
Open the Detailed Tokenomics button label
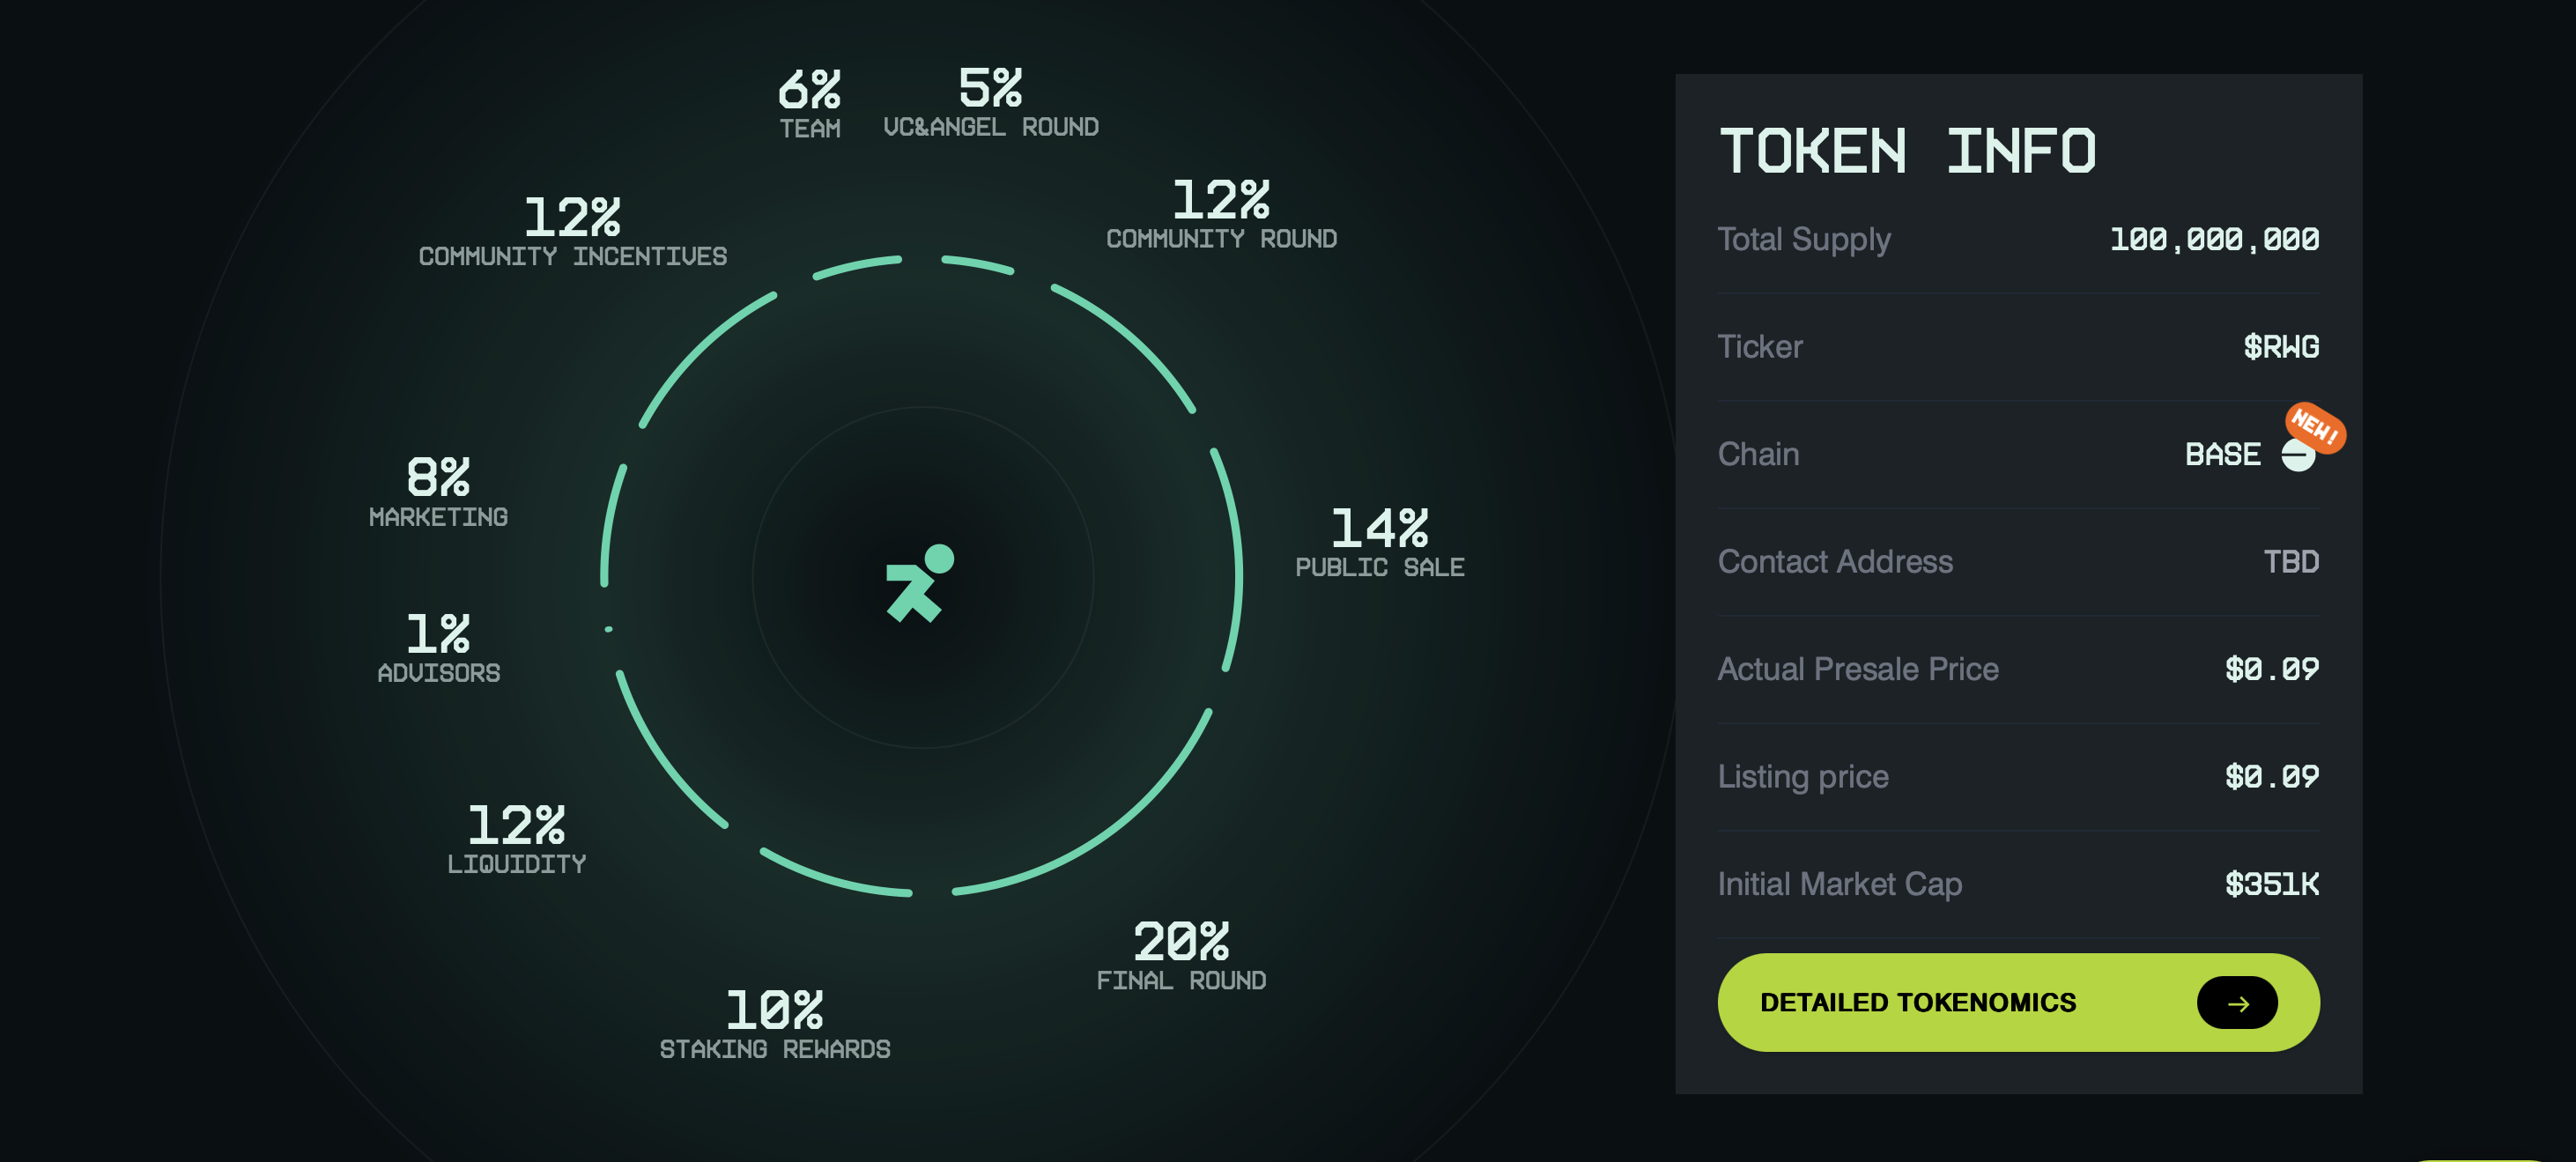point(1917,1002)
